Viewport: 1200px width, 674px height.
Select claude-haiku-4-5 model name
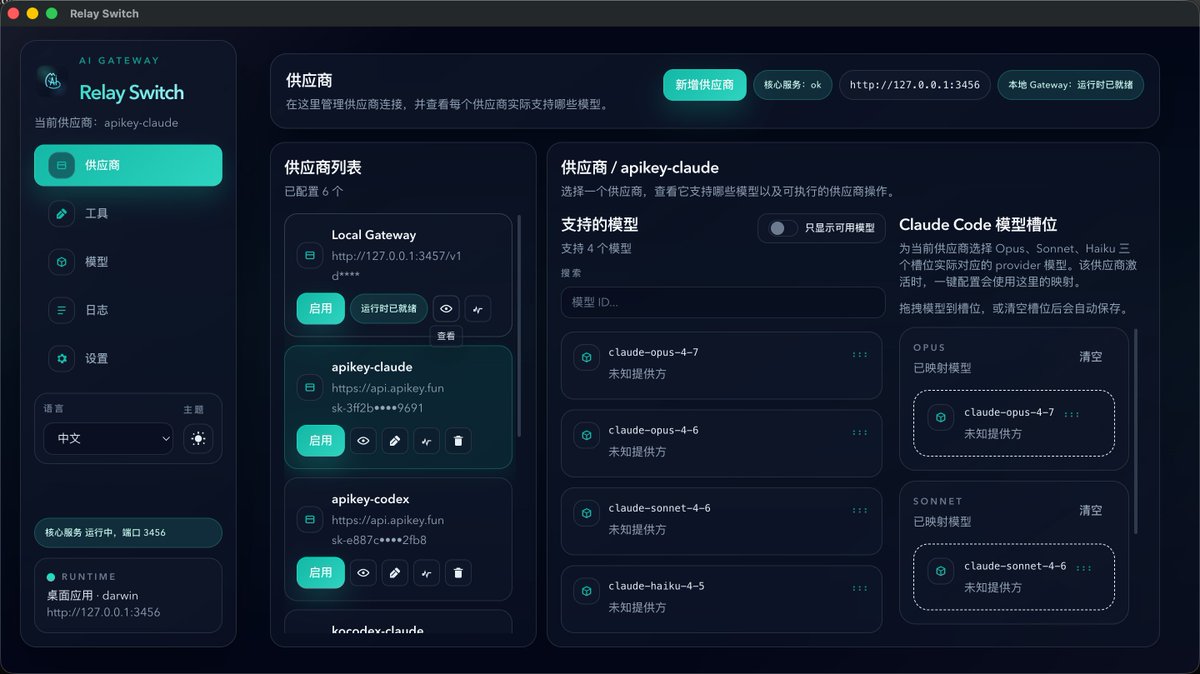pos(656,586)
